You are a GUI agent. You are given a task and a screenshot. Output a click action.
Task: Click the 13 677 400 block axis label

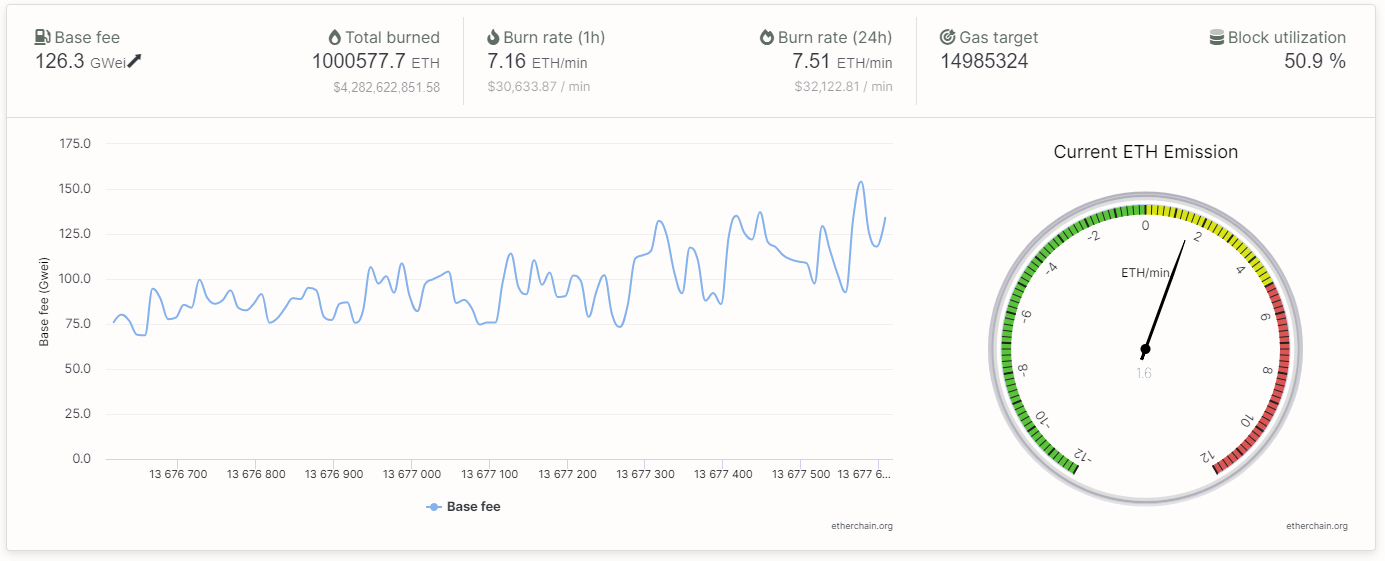tap(724, 474)
